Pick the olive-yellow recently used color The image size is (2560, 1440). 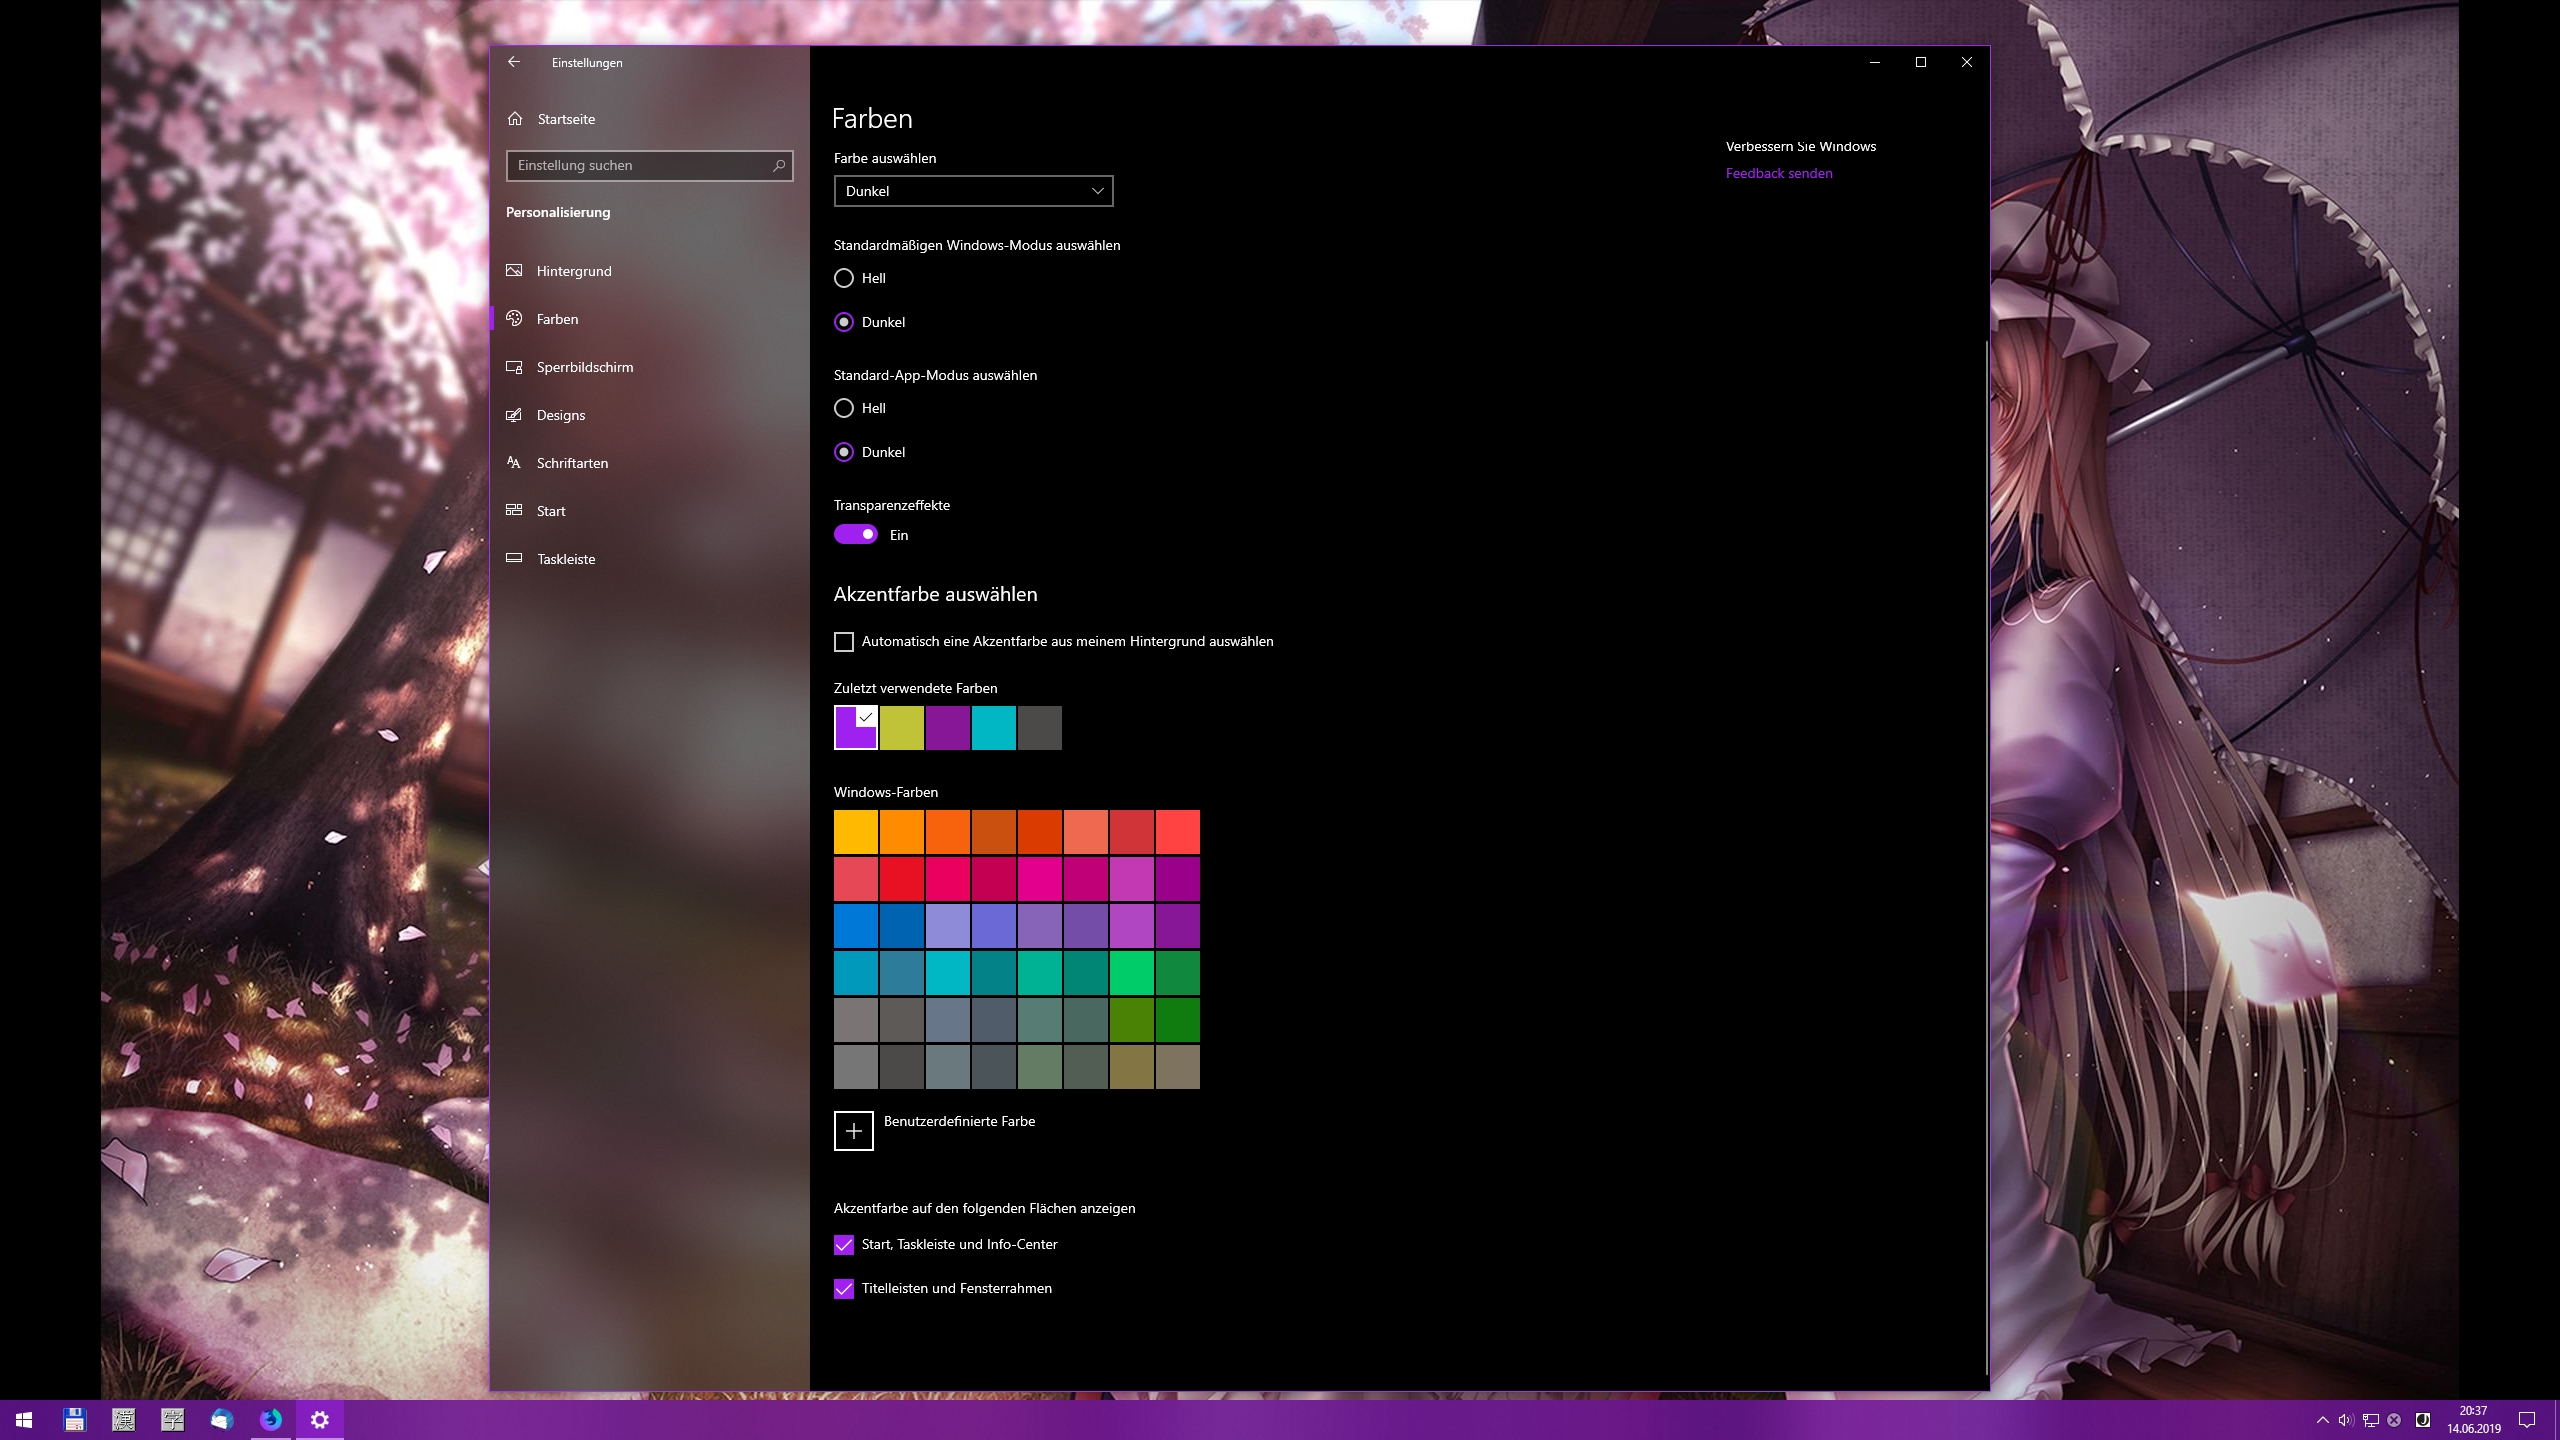902,728
